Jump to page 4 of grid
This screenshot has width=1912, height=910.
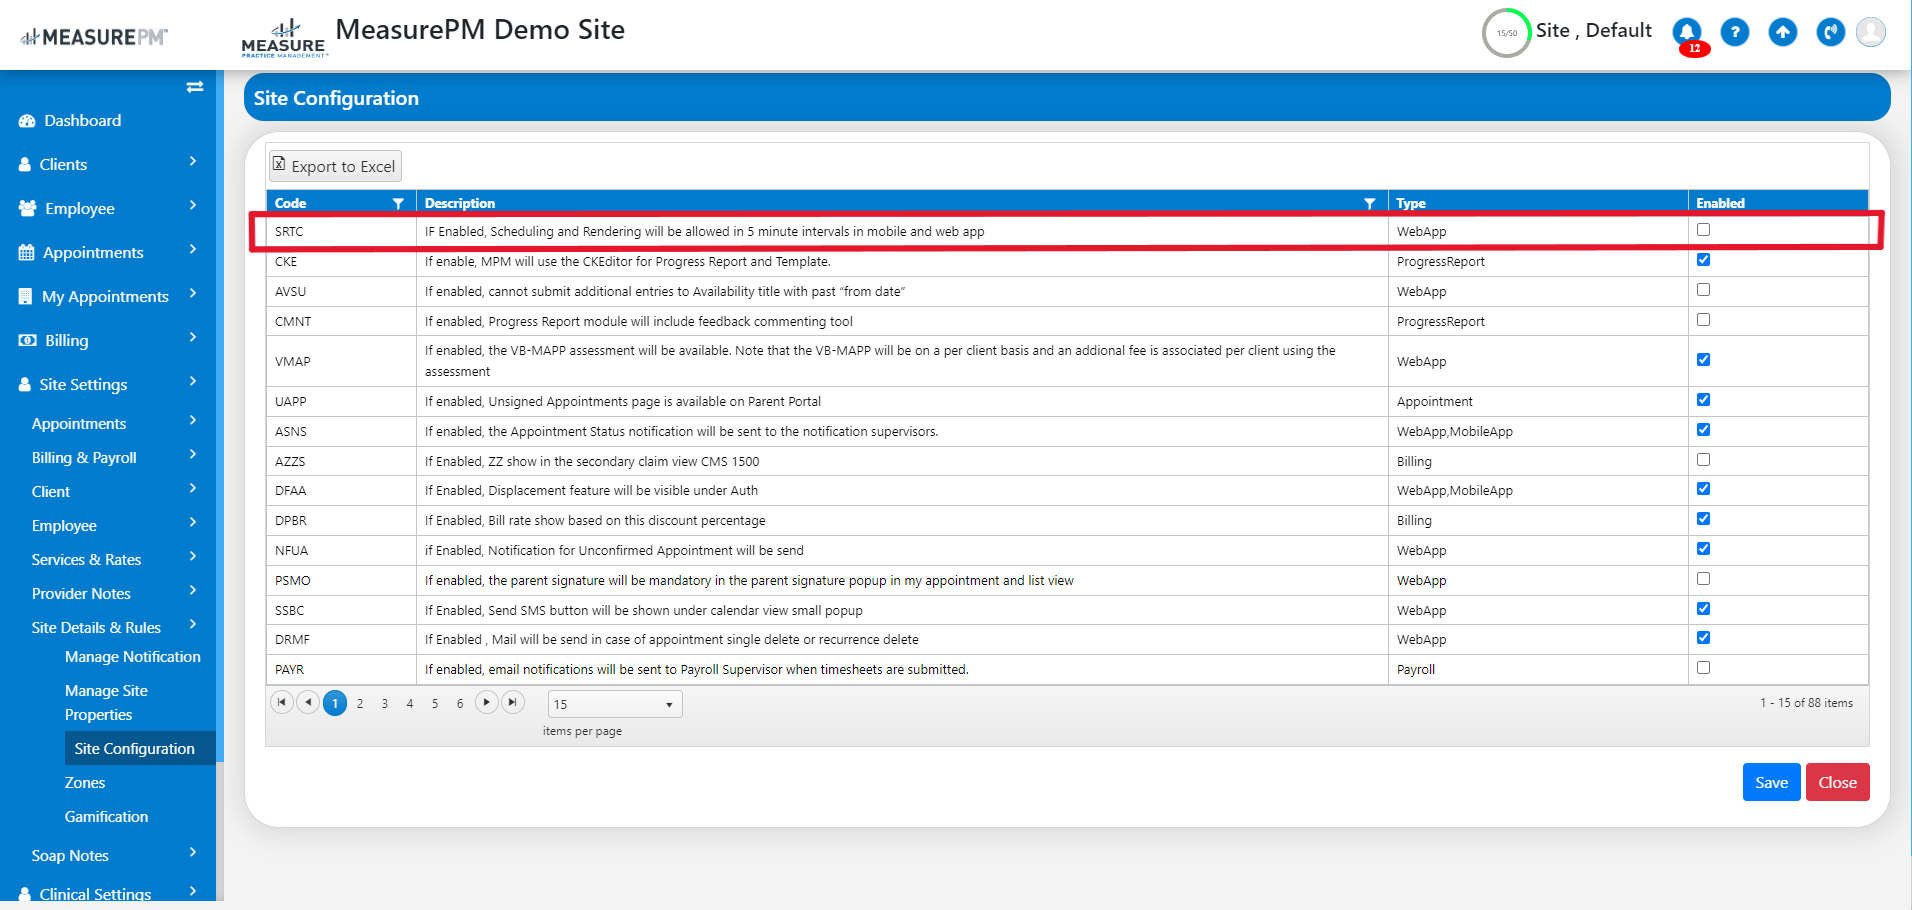tap(410, 704)
